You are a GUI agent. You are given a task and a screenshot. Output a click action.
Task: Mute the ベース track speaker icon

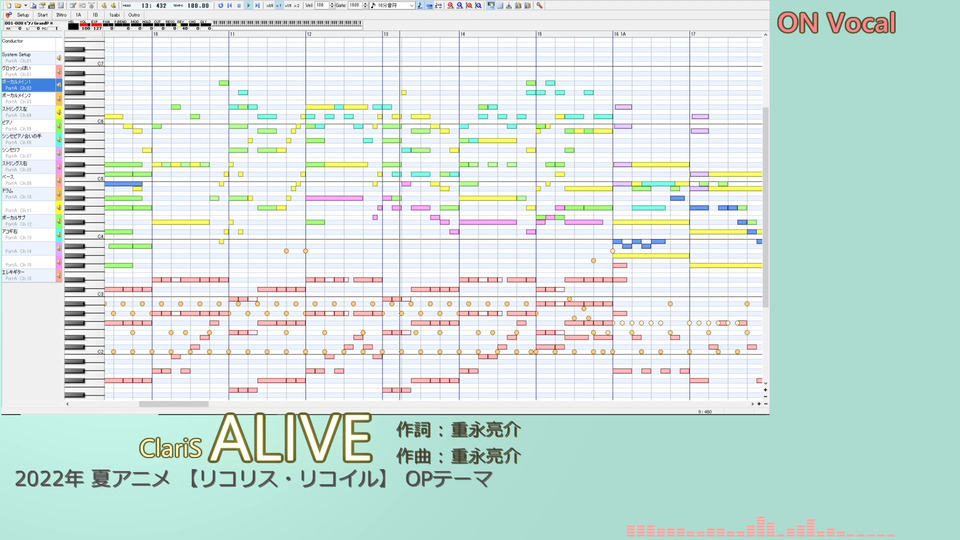(x=59, y=180)
